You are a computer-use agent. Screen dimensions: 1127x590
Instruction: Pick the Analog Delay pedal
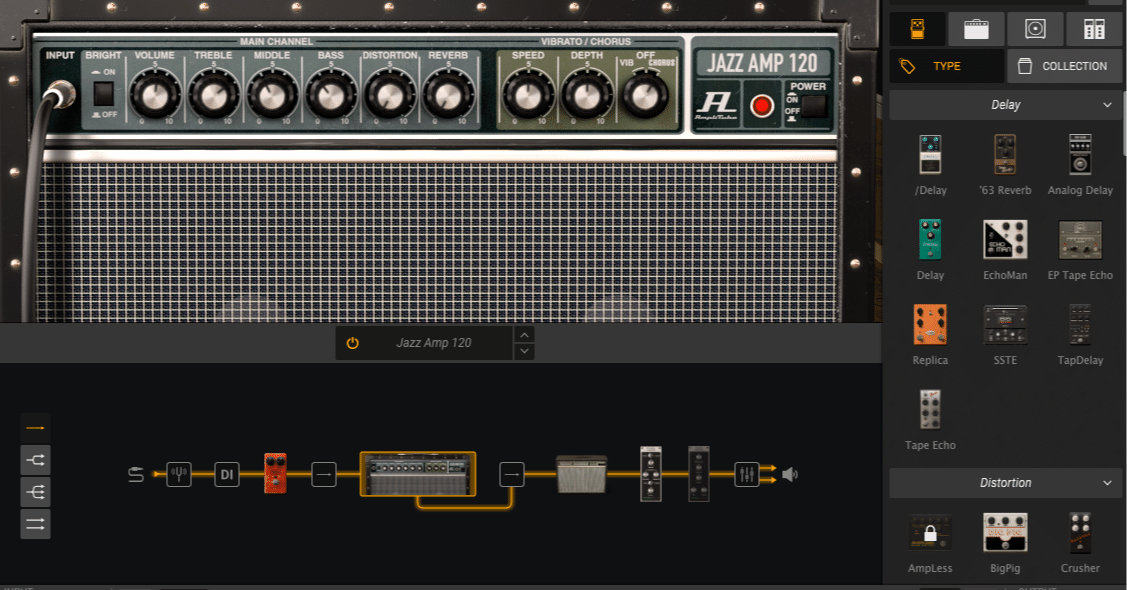[x=1080, y=155]
